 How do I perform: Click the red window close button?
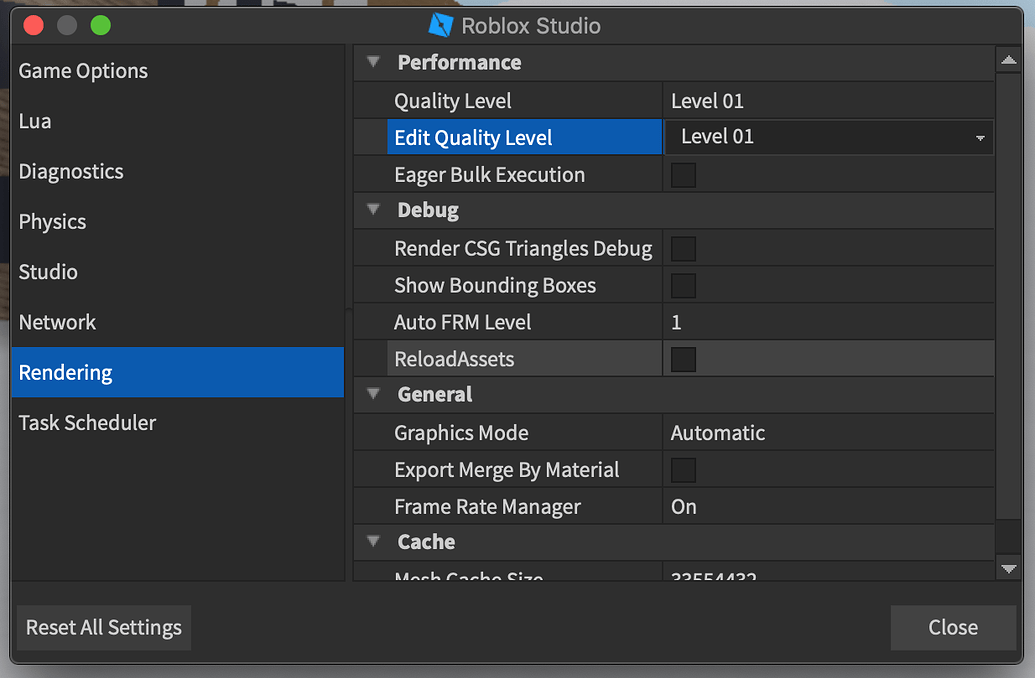pyautogui.click(x=34, y=25)
